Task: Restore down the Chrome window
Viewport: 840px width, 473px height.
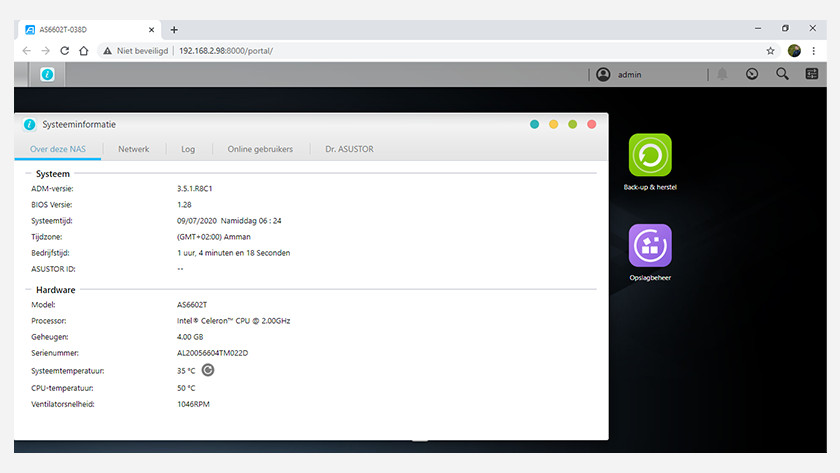Action: [x=785, y=28]
